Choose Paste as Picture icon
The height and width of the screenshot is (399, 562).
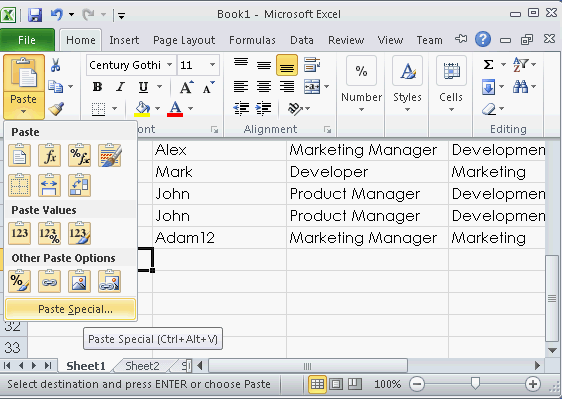click(x=79, y=281)
